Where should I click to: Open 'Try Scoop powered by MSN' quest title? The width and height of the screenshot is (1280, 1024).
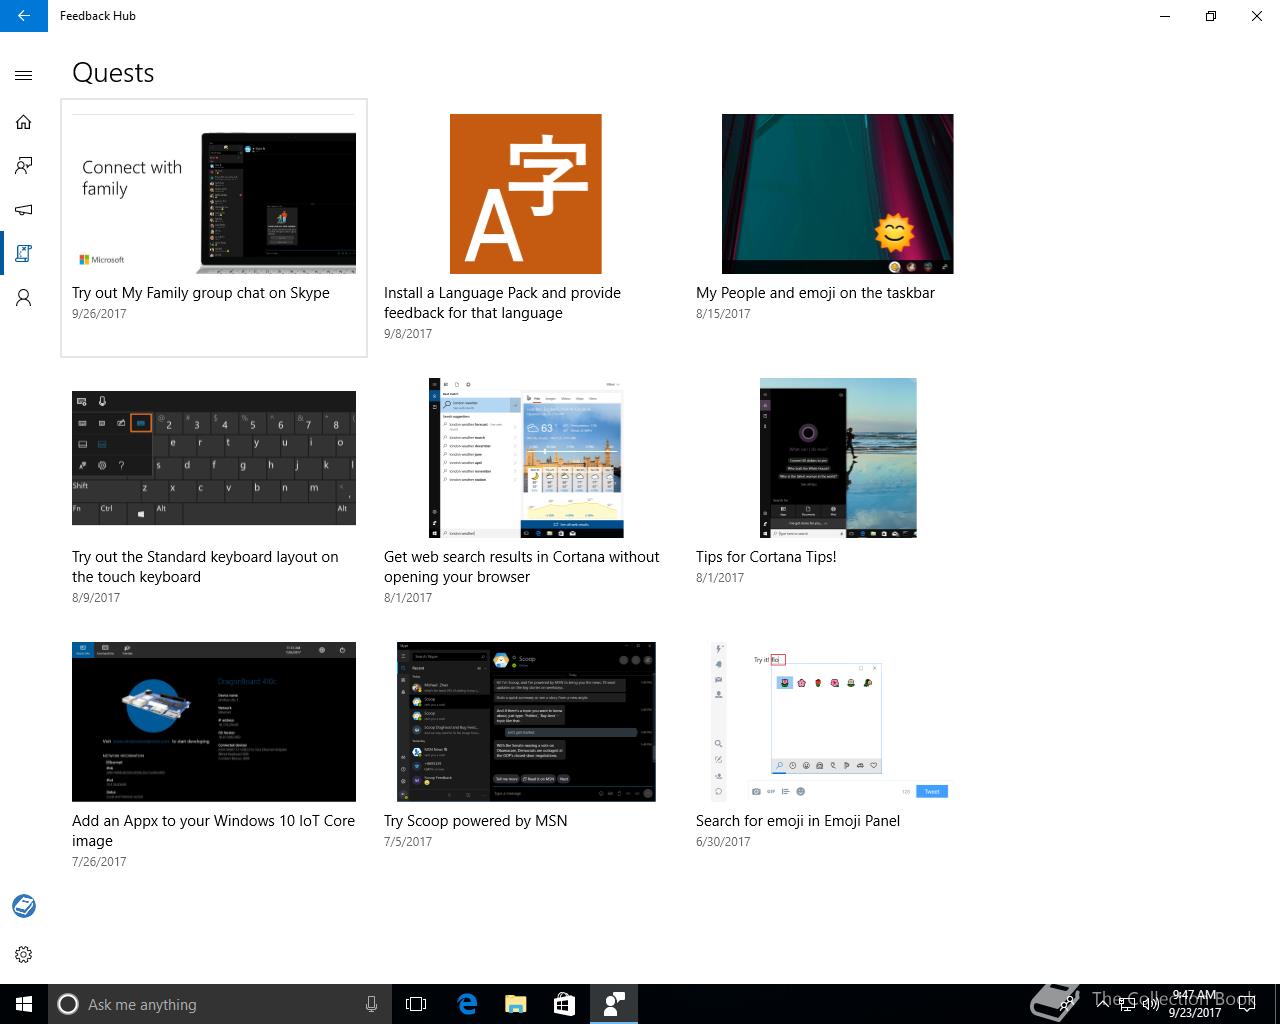[x=475, y=821]
